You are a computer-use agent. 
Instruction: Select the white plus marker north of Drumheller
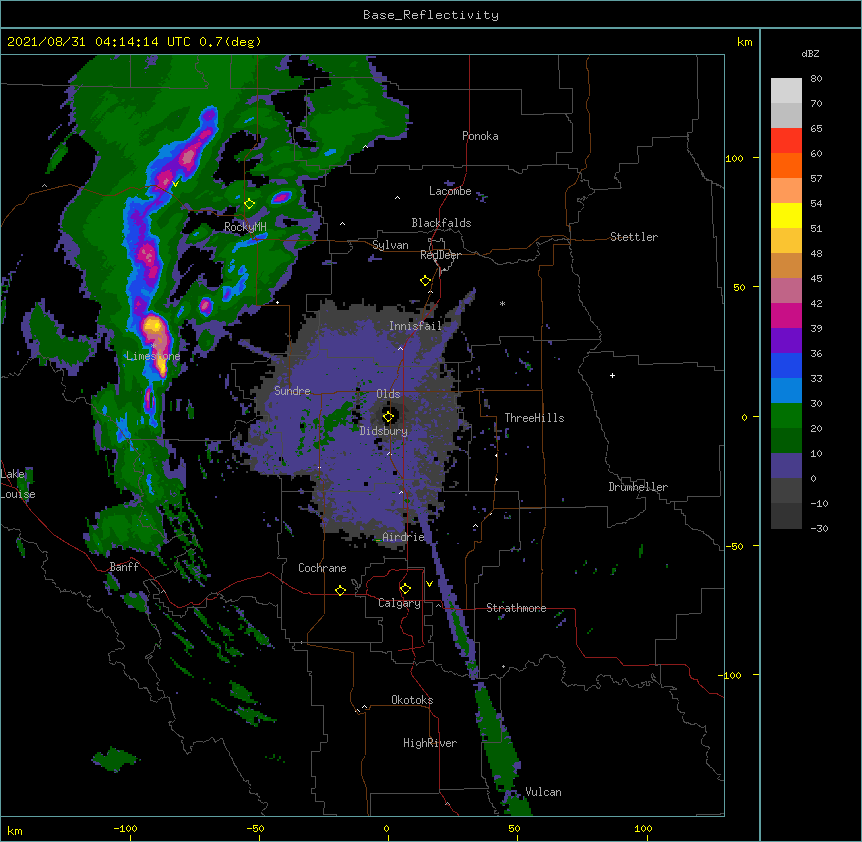(612, 375)
